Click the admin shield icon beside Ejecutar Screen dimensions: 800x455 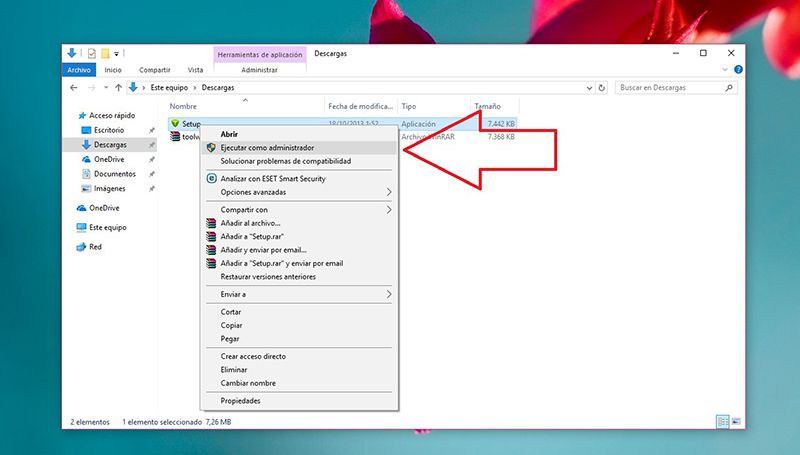point(211,147)
